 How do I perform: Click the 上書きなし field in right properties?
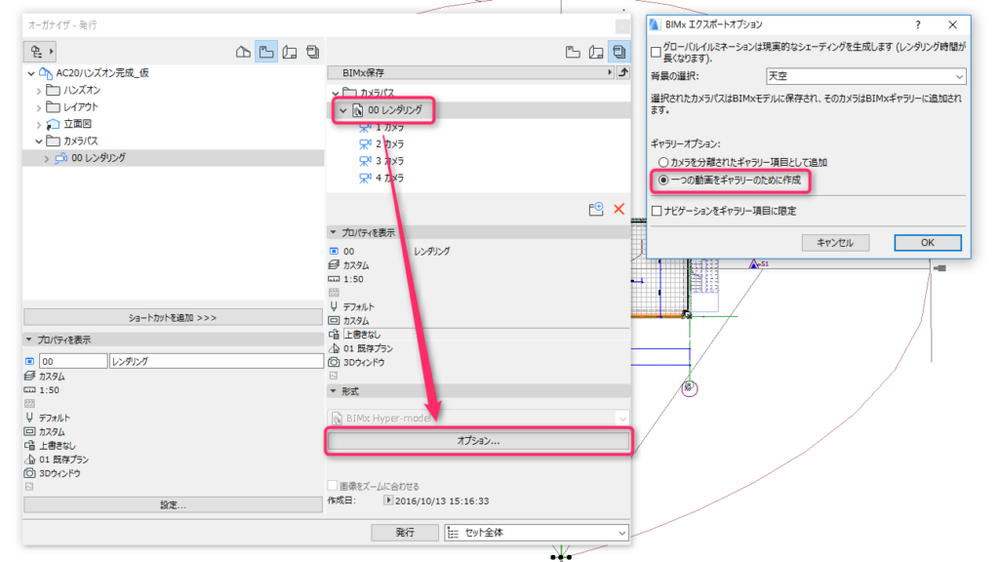(485, 335)
